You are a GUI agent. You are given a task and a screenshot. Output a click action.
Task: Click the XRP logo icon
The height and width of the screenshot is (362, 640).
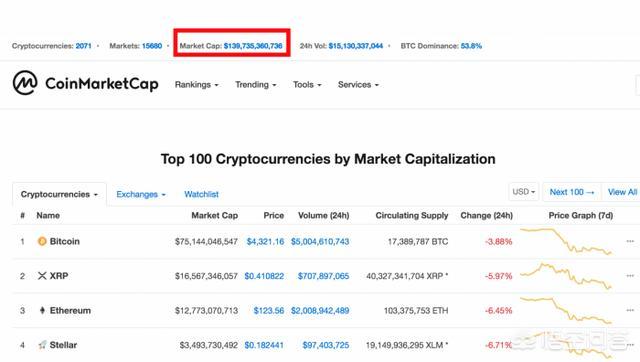pyautogui.click(x=42, y=276)
